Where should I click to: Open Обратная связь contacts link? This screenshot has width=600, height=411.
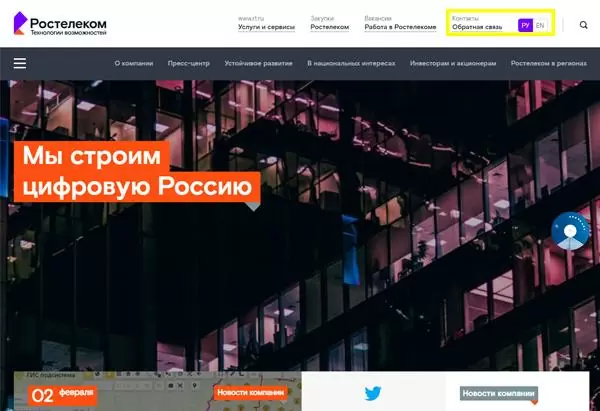pos(476,27)
